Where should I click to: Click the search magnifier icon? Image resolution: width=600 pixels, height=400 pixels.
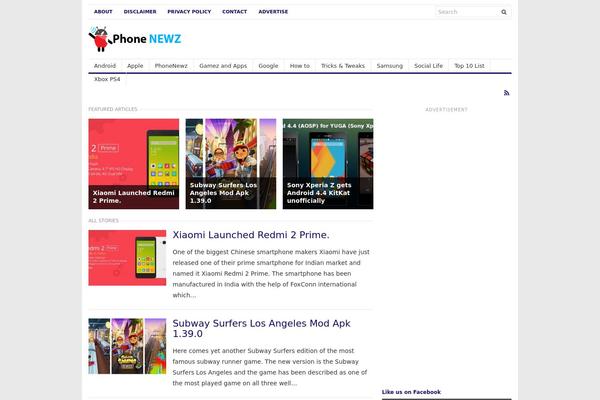click(x=504, y=12)
